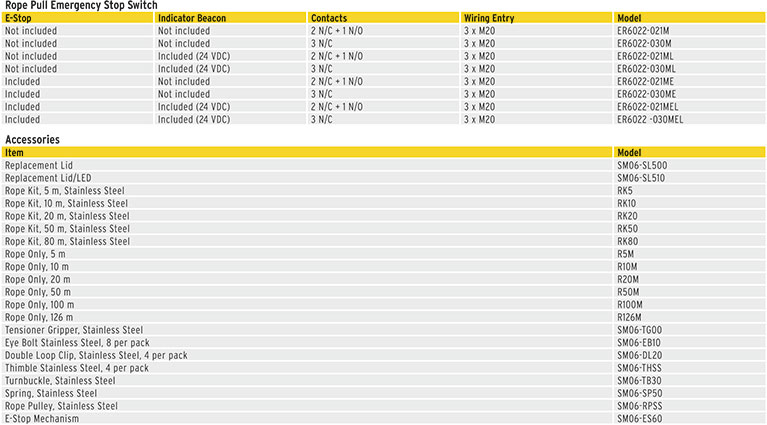The height and width of the screenshot is (425, 767).
Task: Select model ER6022-021M cell
Action: click(x=644, y=31)
